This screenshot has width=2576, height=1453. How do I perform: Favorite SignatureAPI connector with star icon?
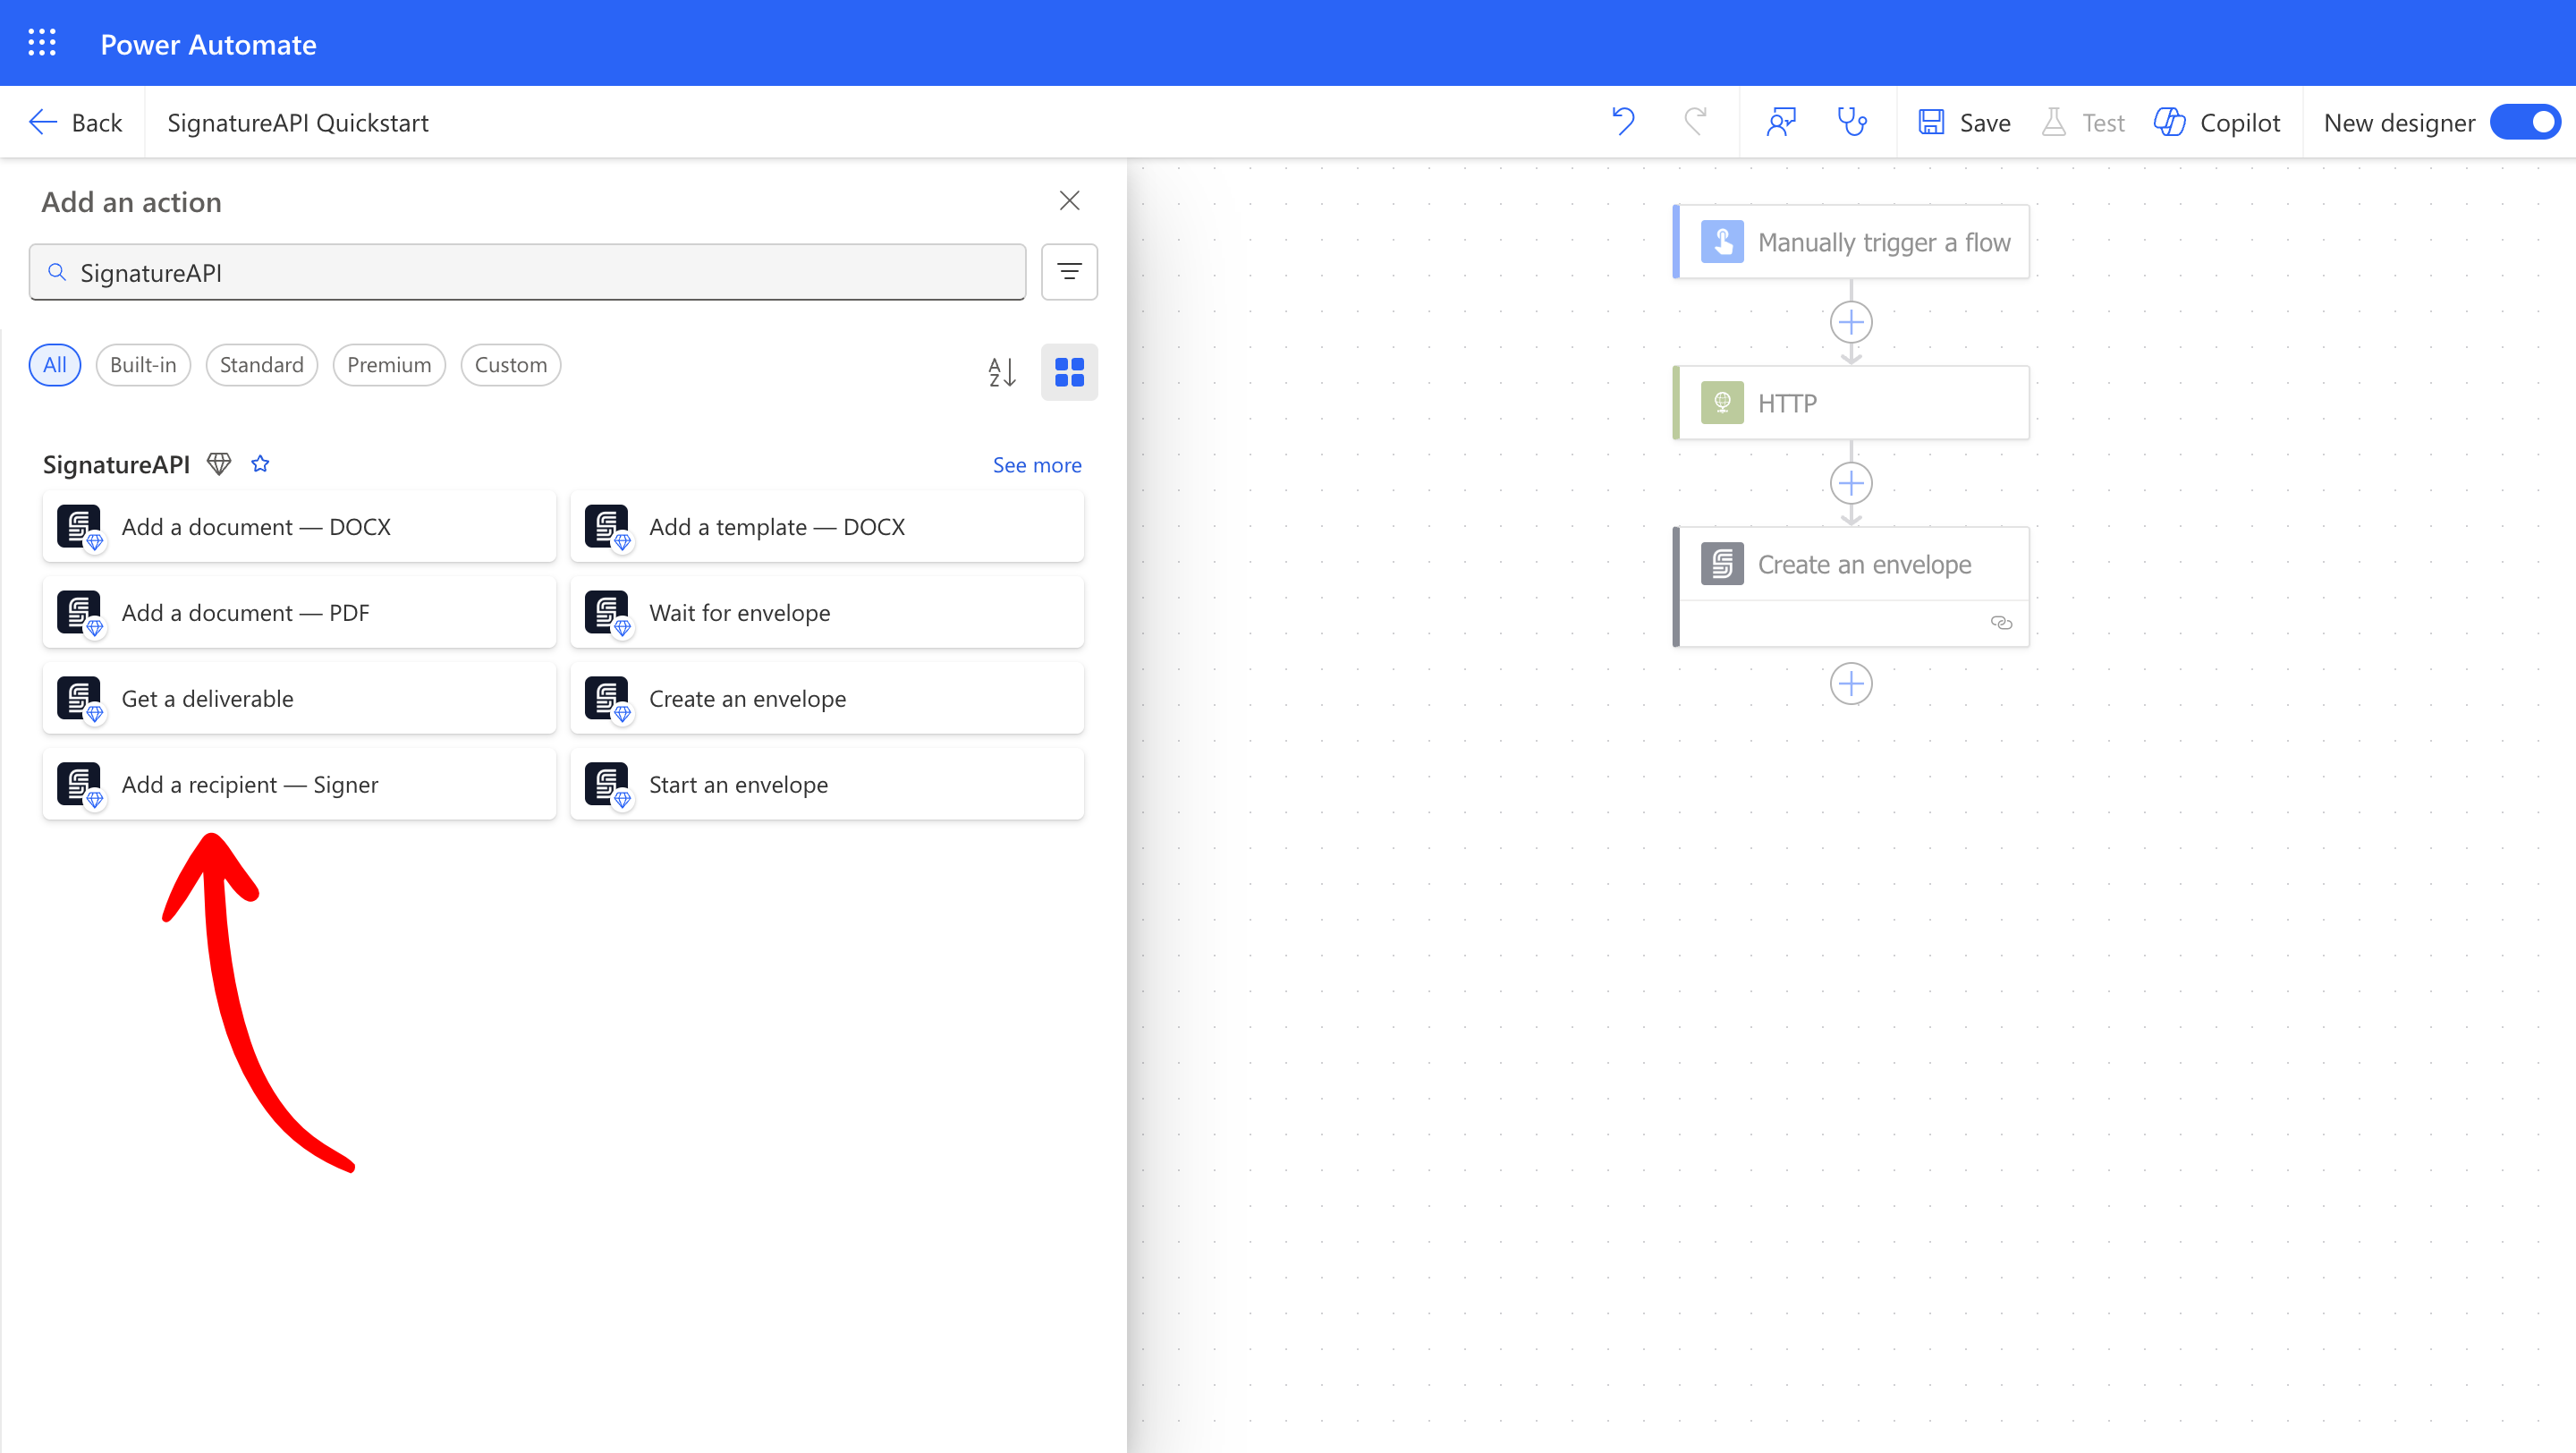(x=260, y=464)
